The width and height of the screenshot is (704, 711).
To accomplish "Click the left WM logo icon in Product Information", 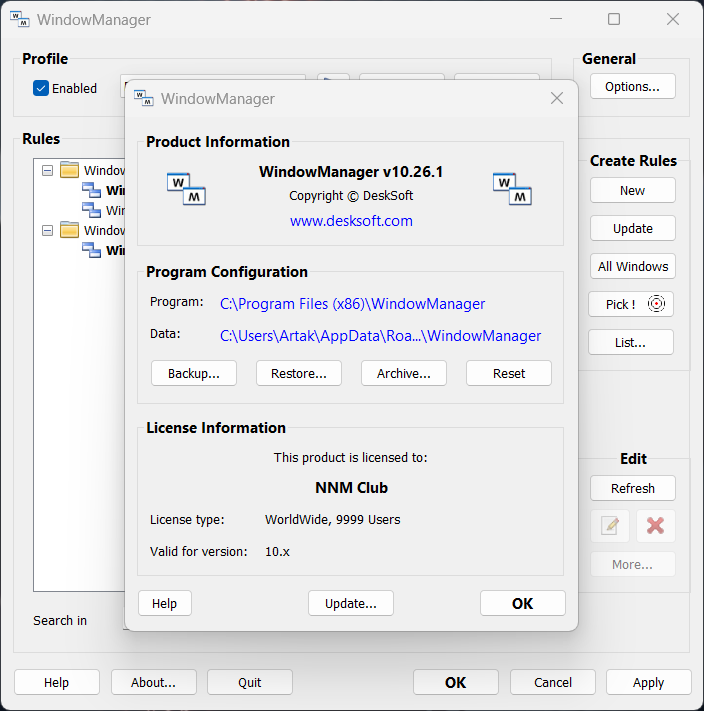I will [x=186, y=189].
